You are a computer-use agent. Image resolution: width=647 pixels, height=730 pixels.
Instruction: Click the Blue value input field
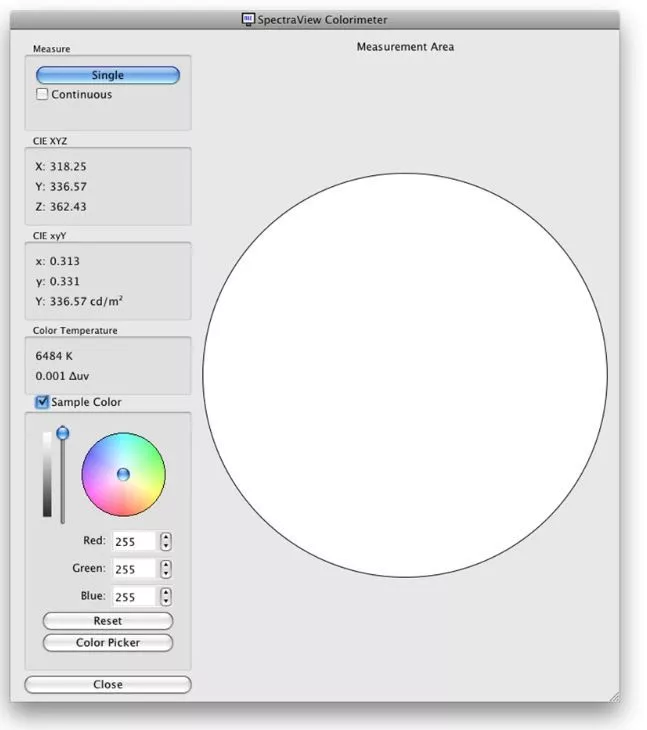134,596
